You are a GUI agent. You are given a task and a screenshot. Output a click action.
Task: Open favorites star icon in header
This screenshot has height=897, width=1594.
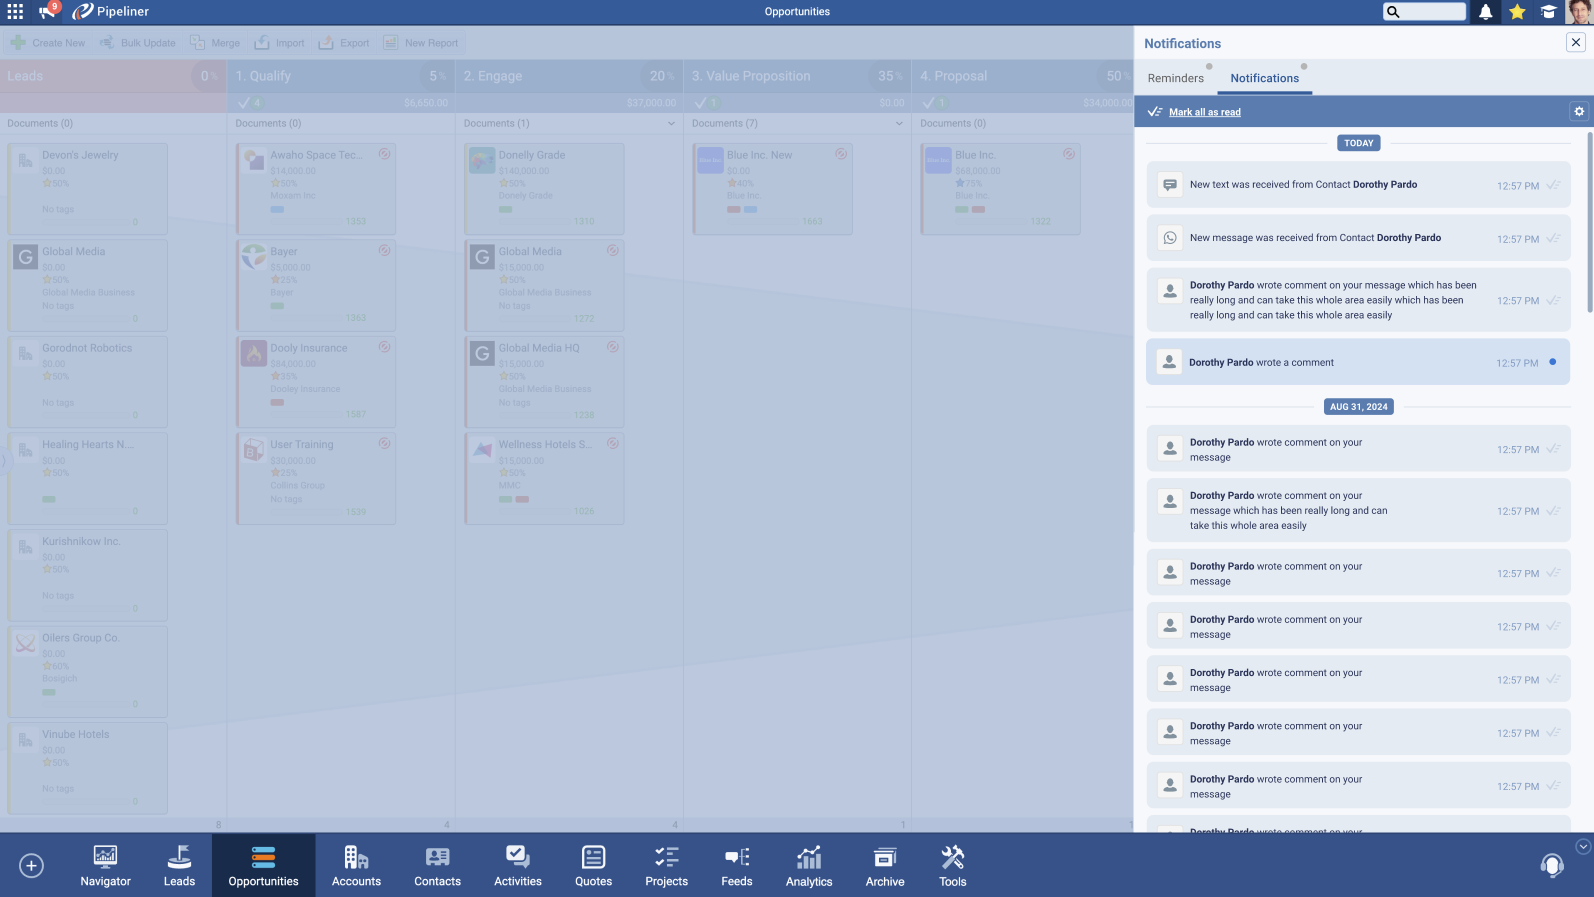pos(1517,12)
